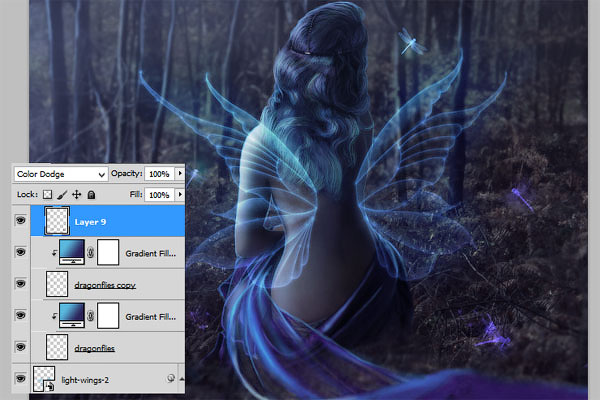Select the lower Gradient Fill layer name

151,317
